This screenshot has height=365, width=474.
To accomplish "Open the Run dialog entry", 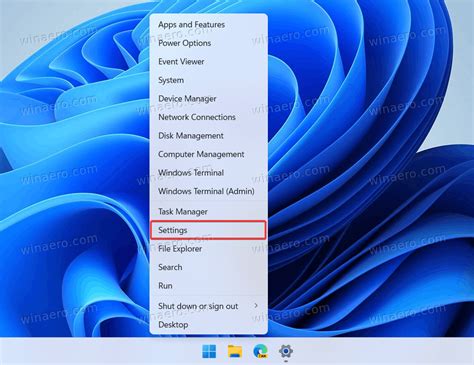I will pos(208,286).
